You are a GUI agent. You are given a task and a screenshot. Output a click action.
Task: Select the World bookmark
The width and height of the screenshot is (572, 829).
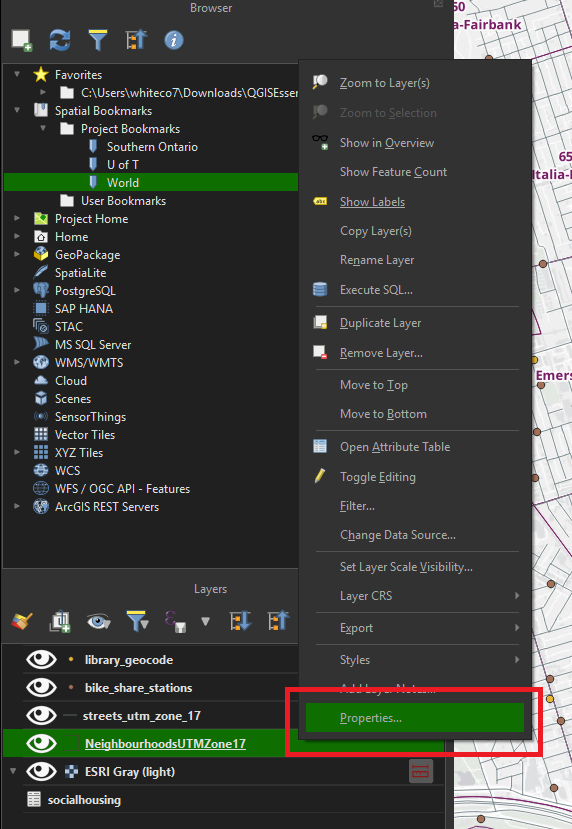click(x=123, y=182)
